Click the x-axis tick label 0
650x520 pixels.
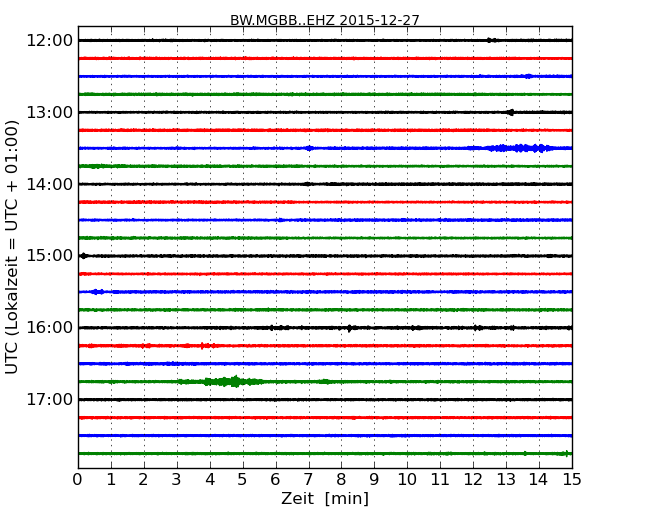78,480
